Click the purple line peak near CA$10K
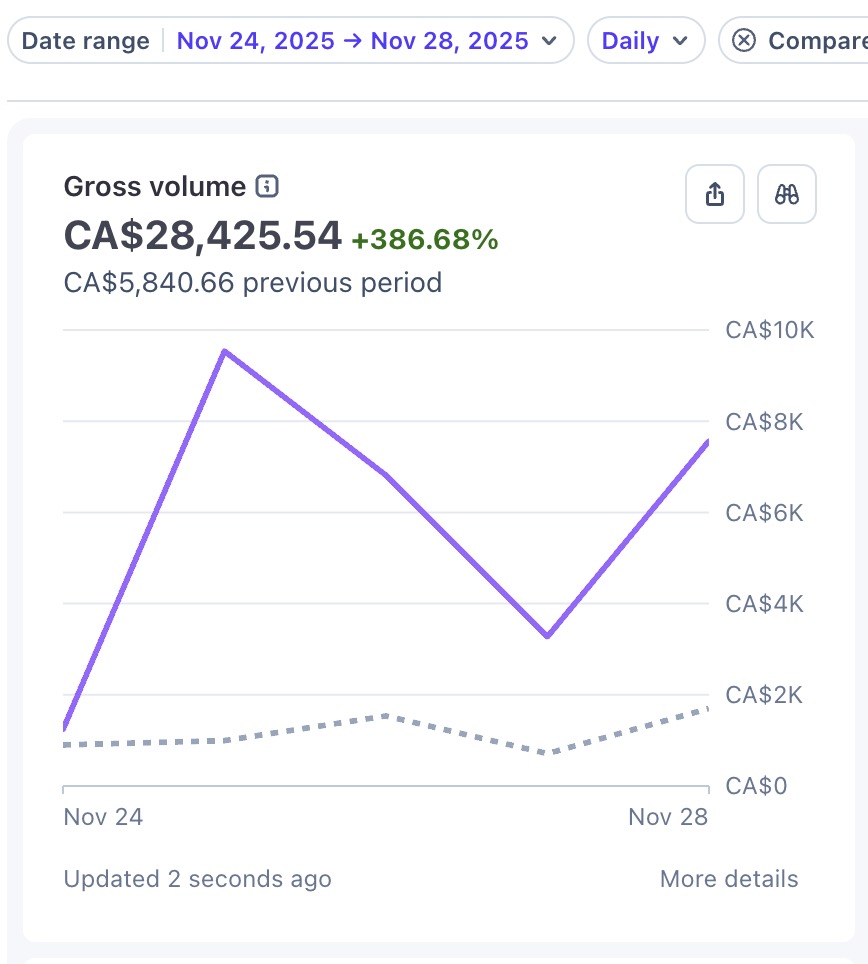 click(225, 351)
